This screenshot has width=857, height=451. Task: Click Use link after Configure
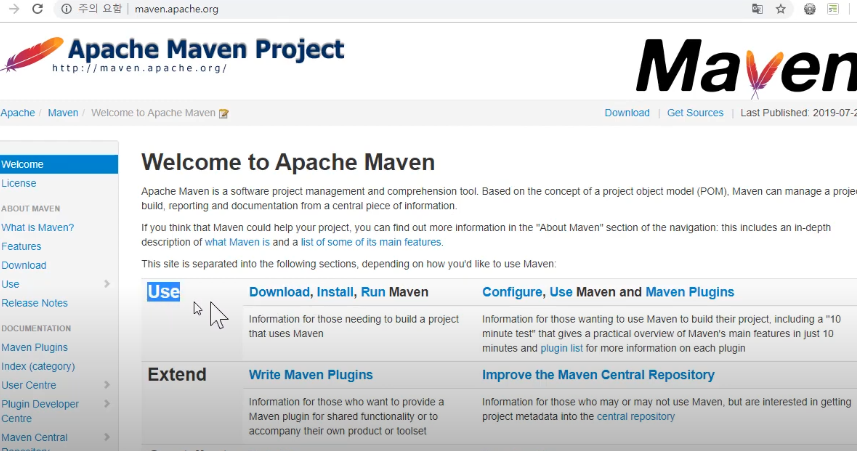click(x=561, y=292)
